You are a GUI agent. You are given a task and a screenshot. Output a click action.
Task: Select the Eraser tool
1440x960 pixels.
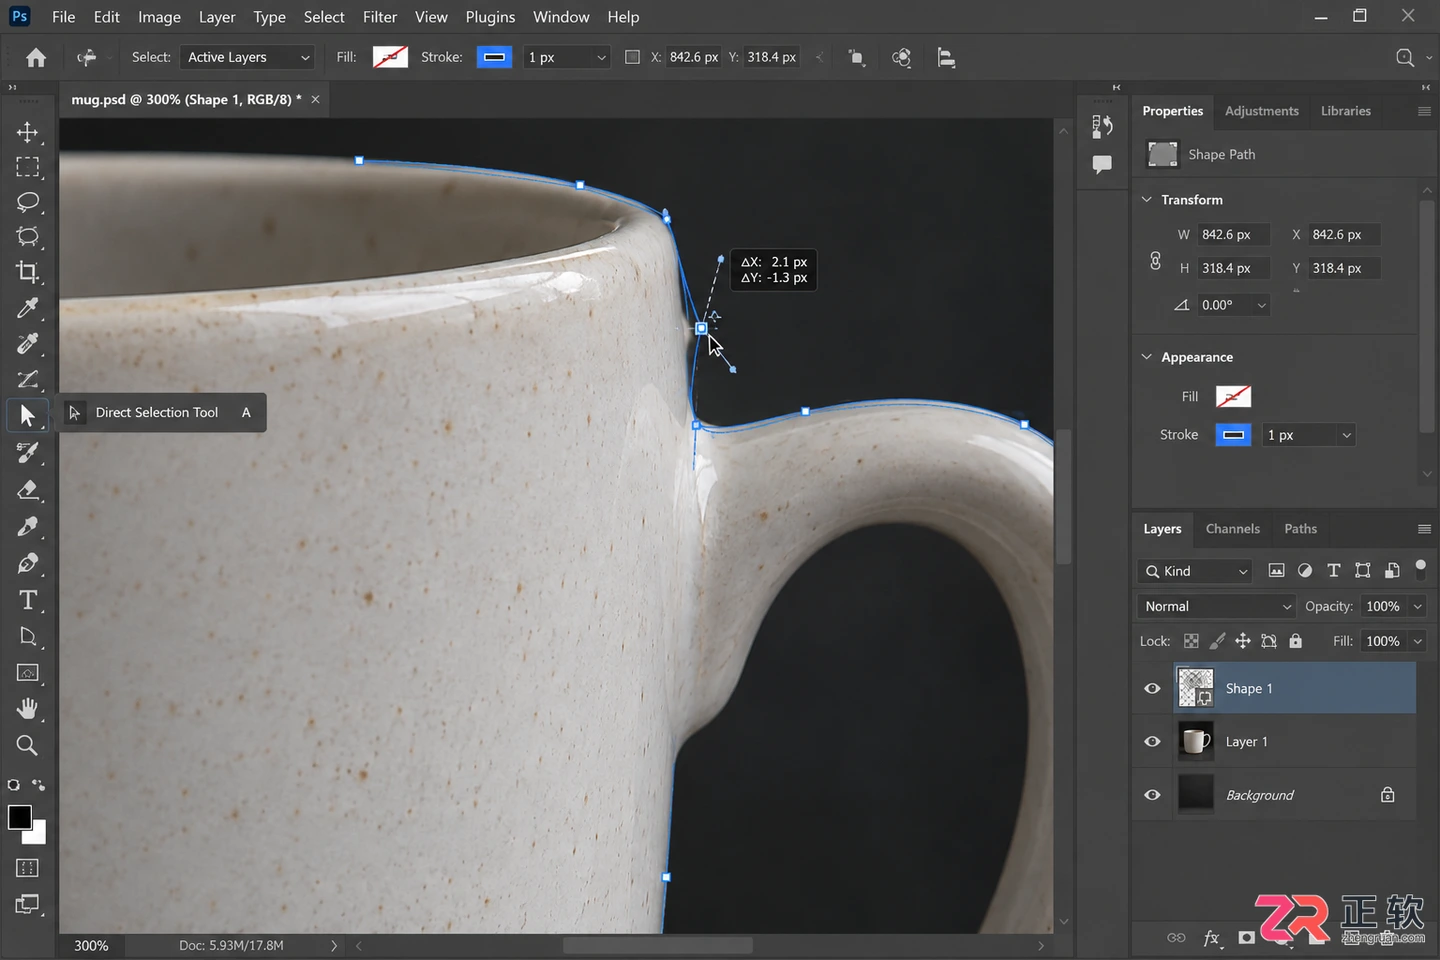(x=27, y=490)
